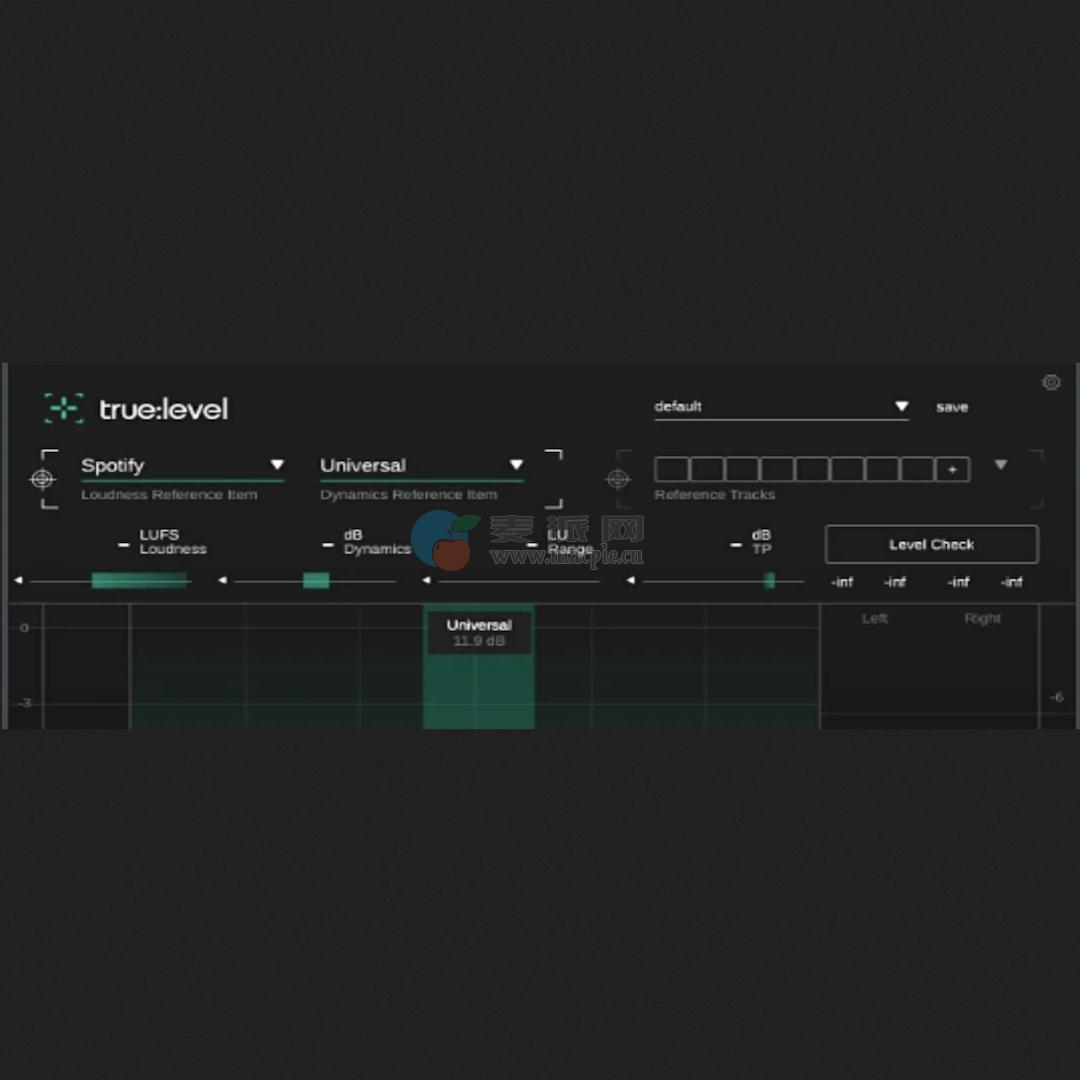Click the first -inf peak readout
This screenshot has height=1080, width=1080.
pos(843,582)
